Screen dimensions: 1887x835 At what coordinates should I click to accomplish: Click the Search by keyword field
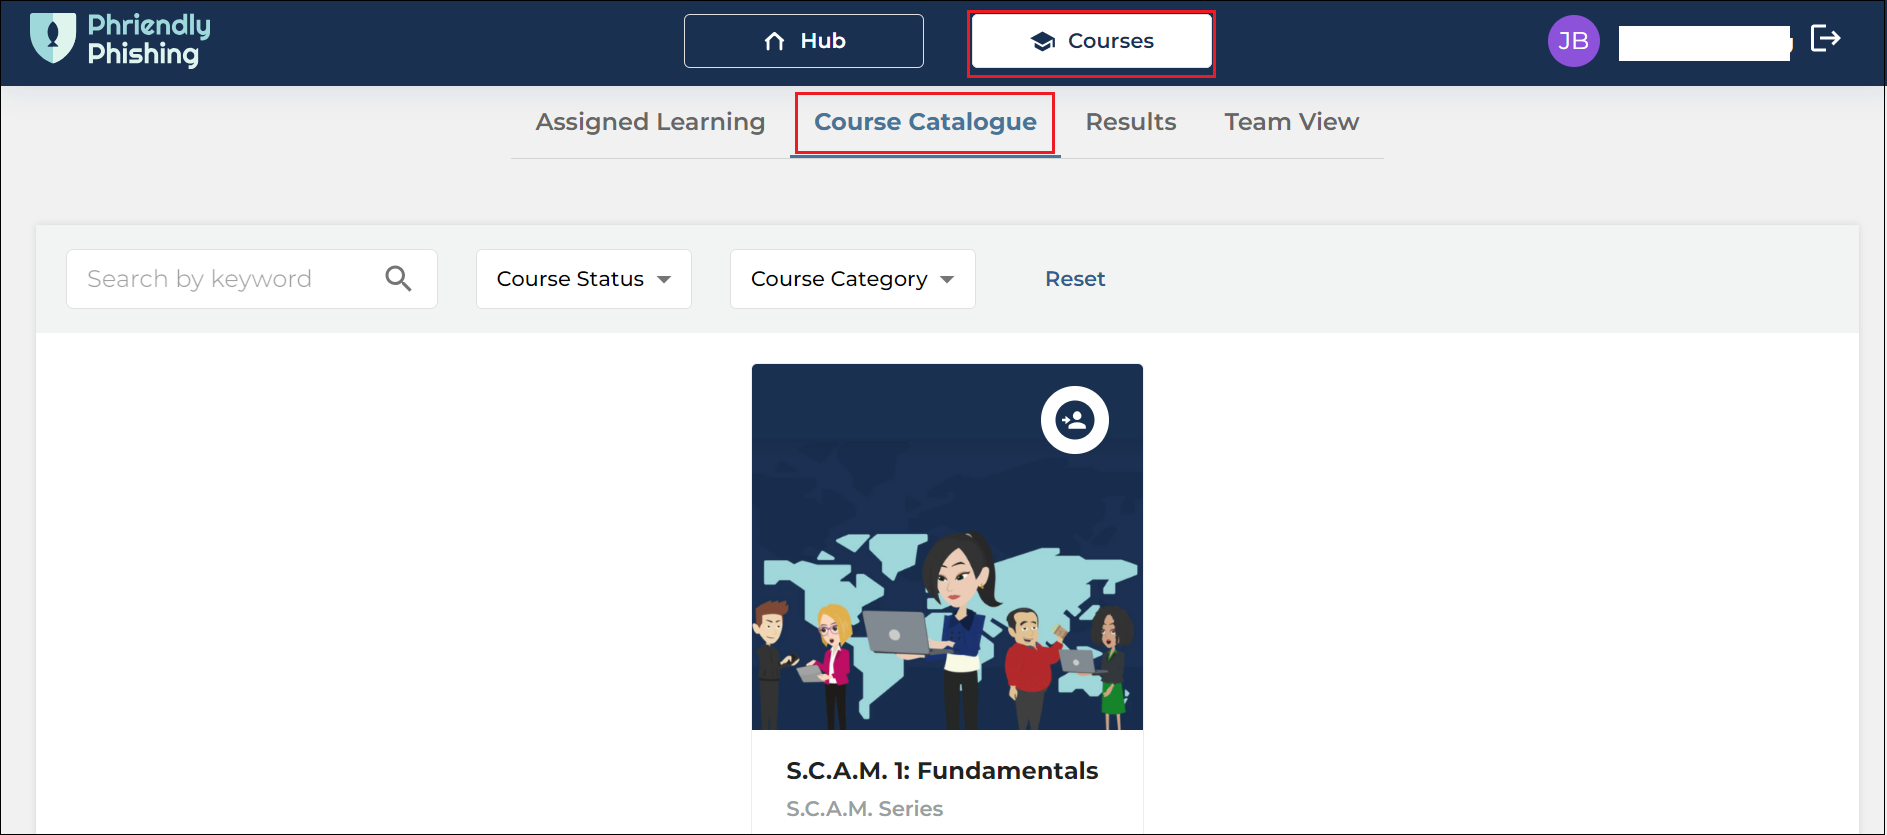(x=252, y=279)
